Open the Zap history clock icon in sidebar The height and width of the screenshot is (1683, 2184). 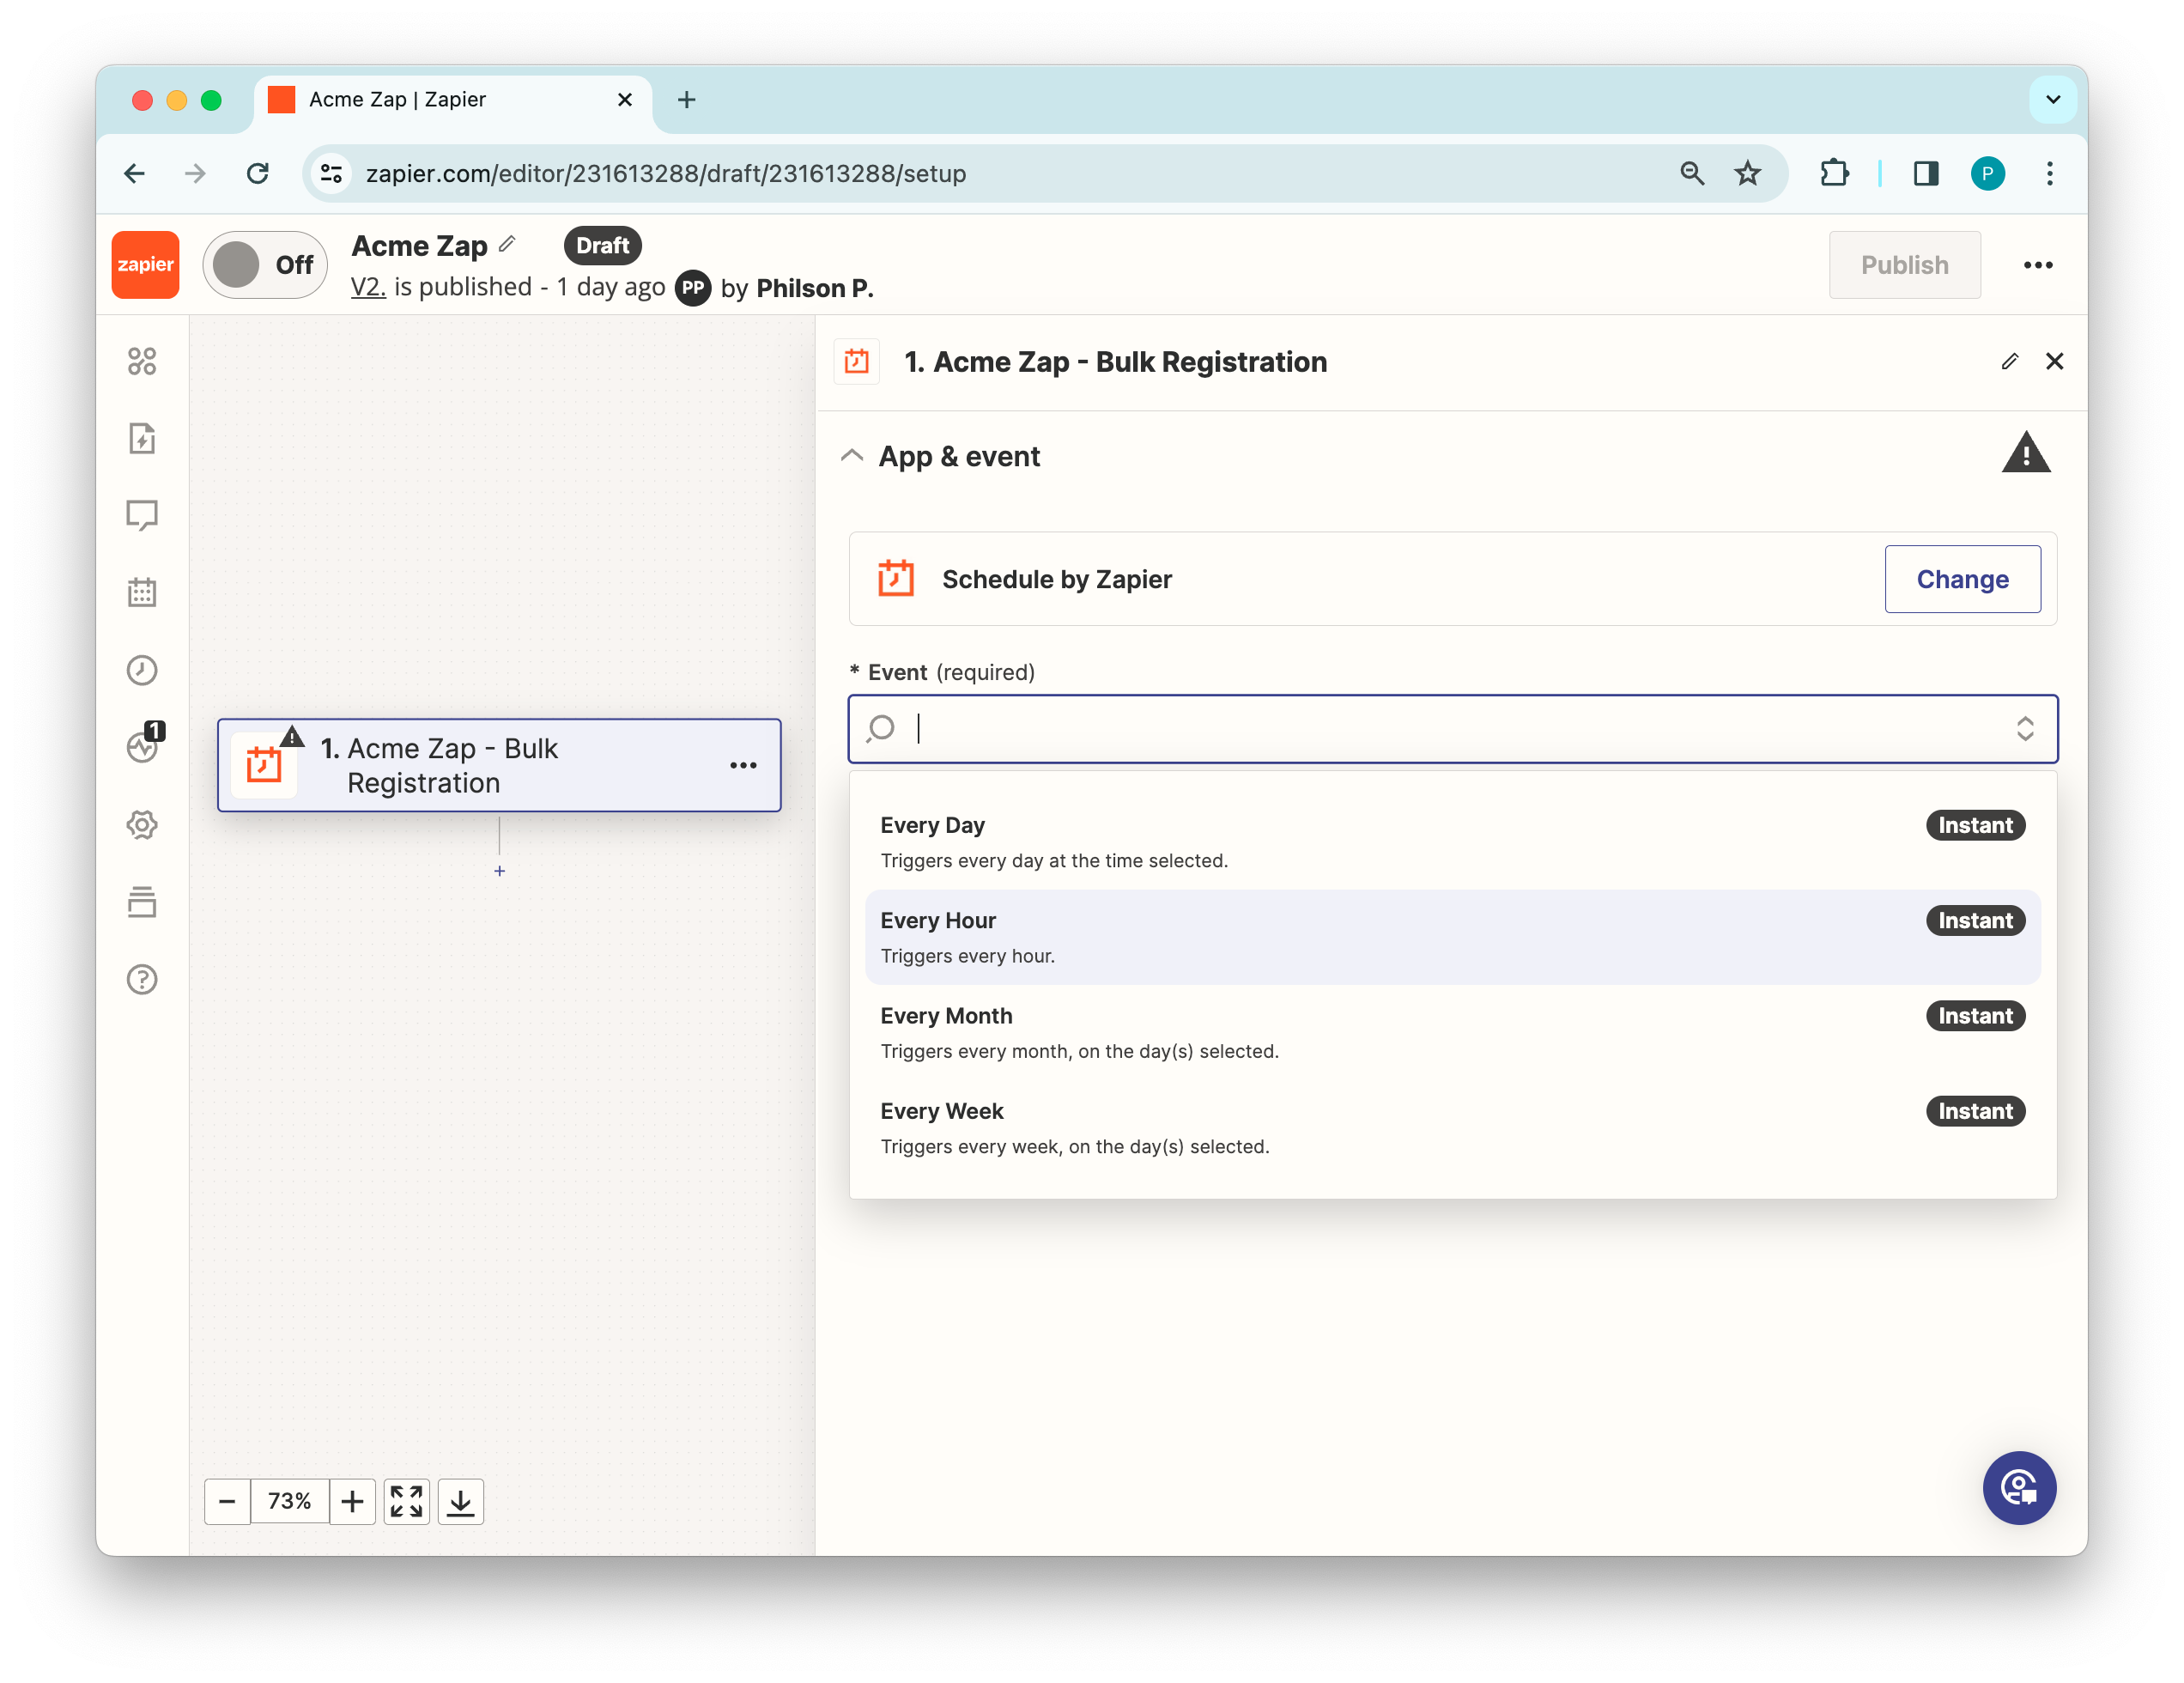[142, 670]
